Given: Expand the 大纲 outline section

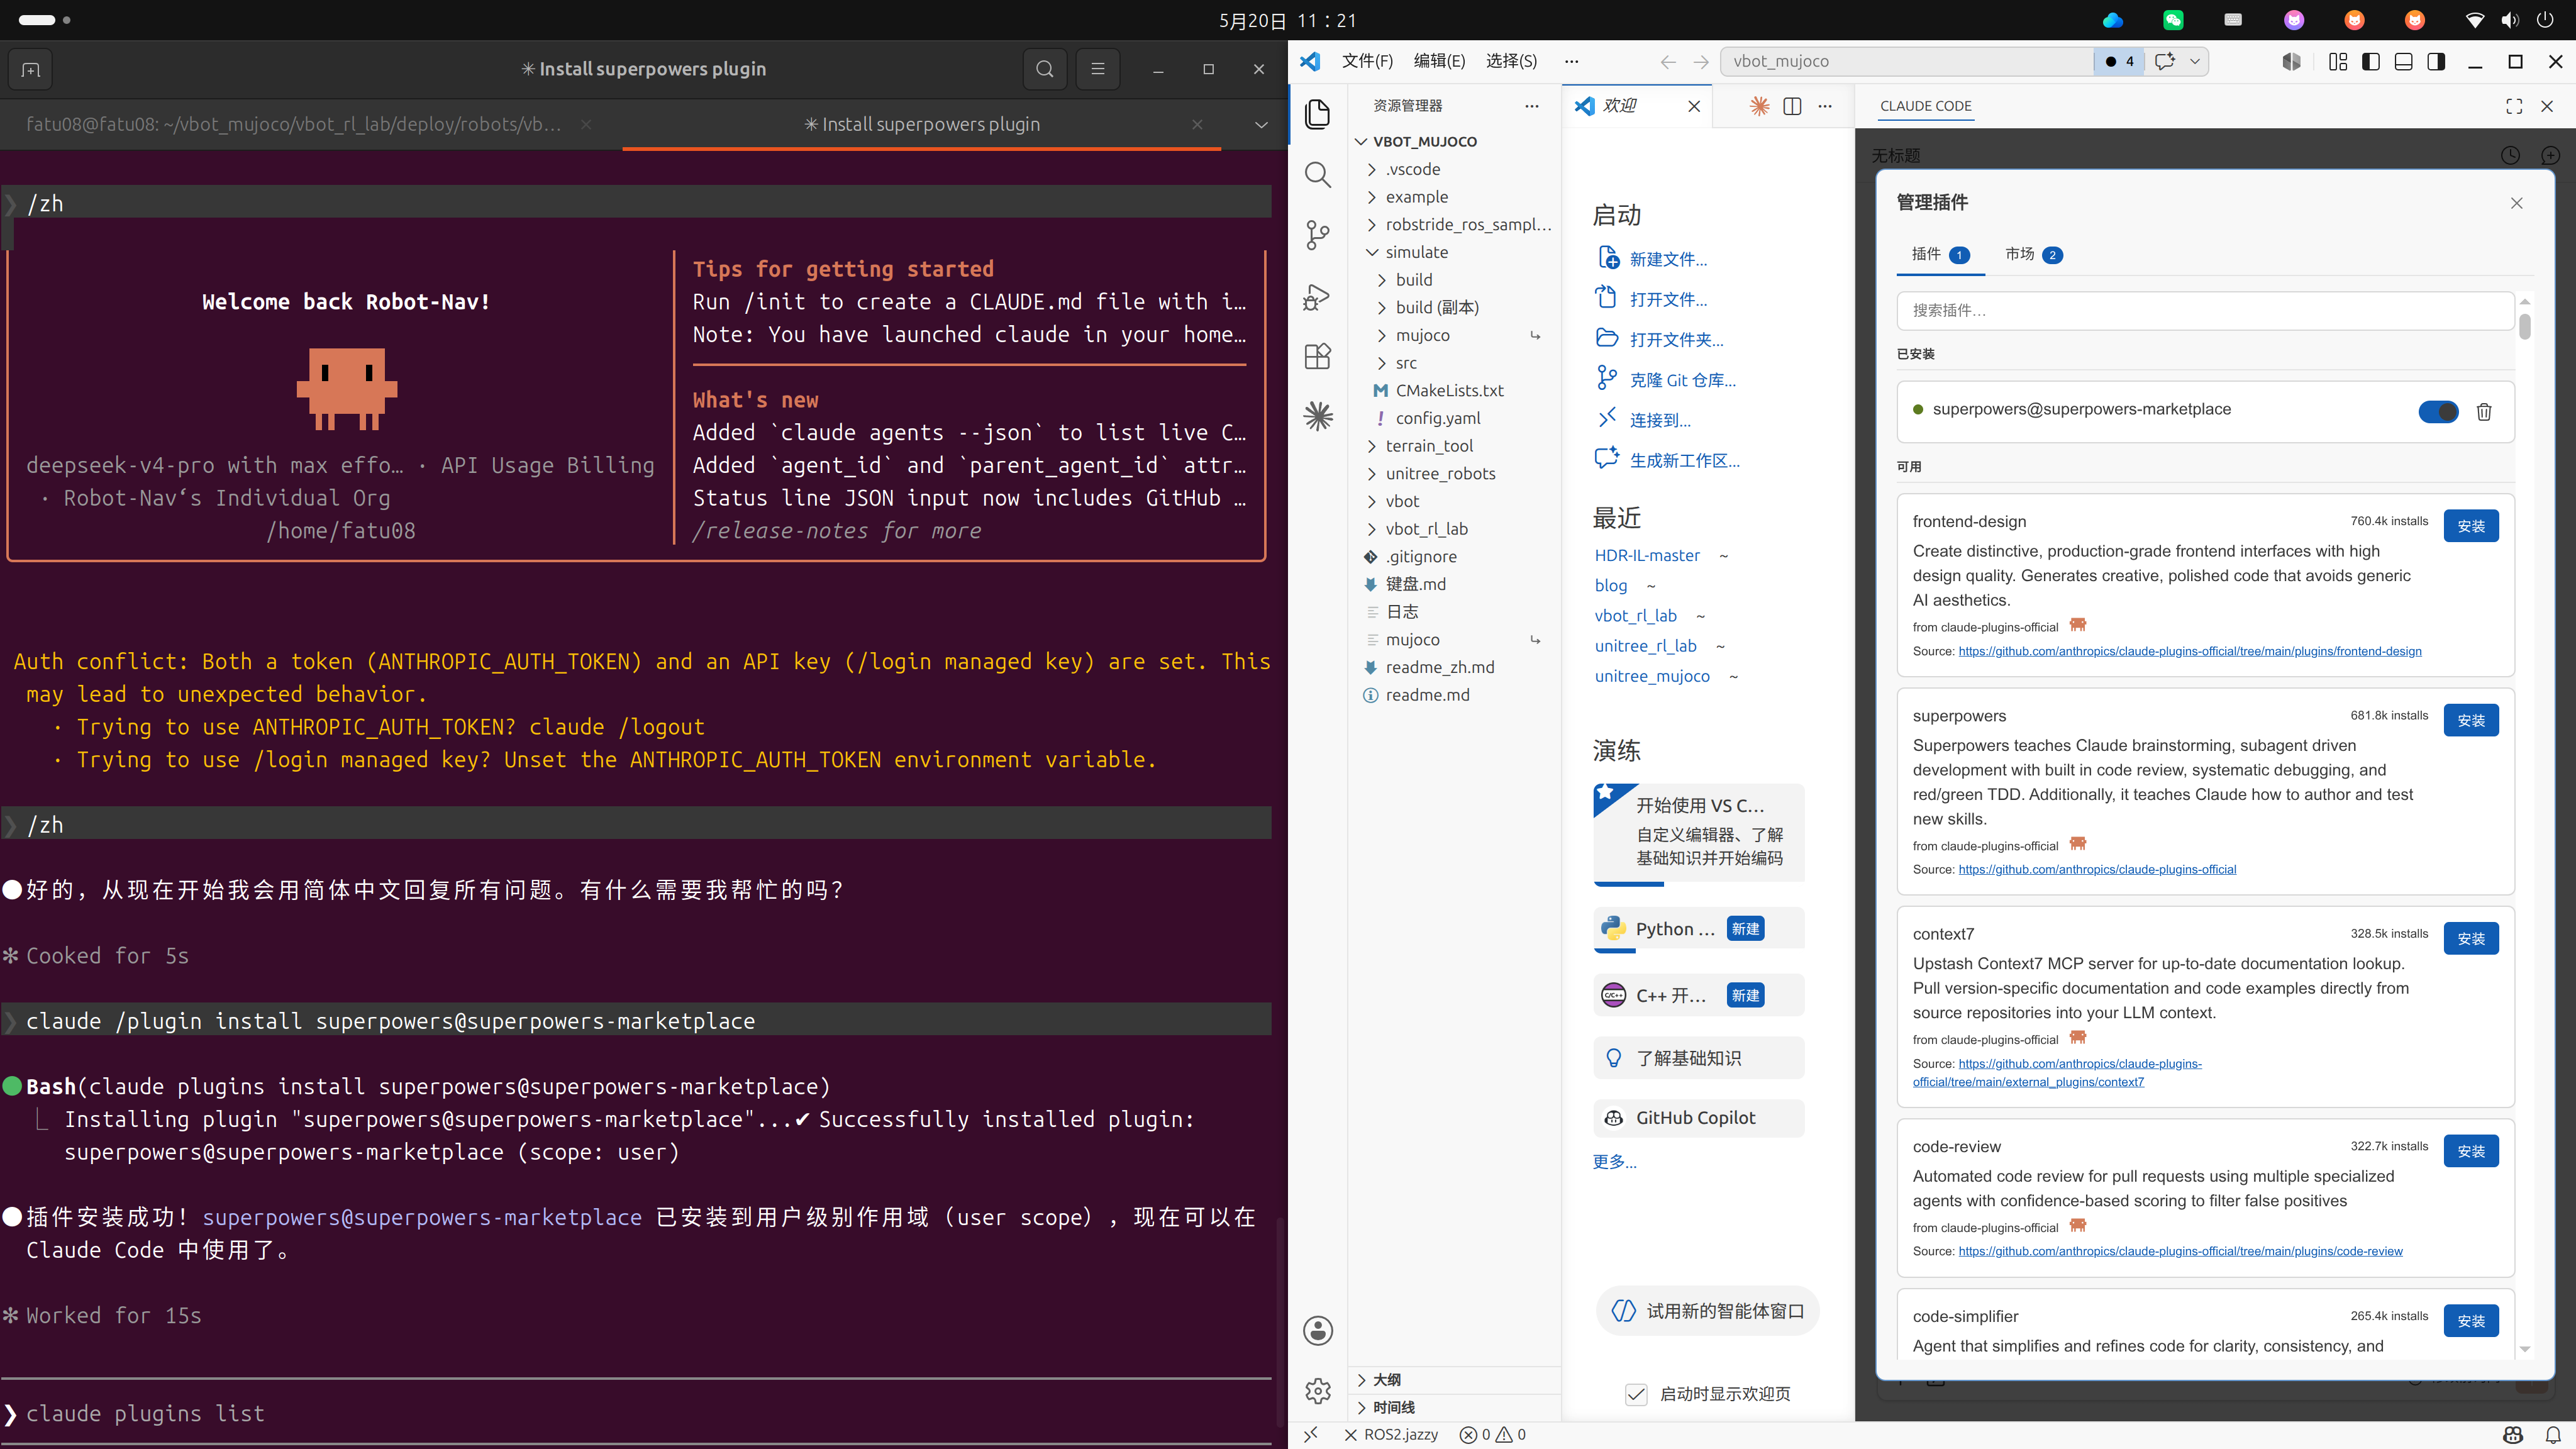Looking at the screenshot, I should (x=1455, y=1380).
